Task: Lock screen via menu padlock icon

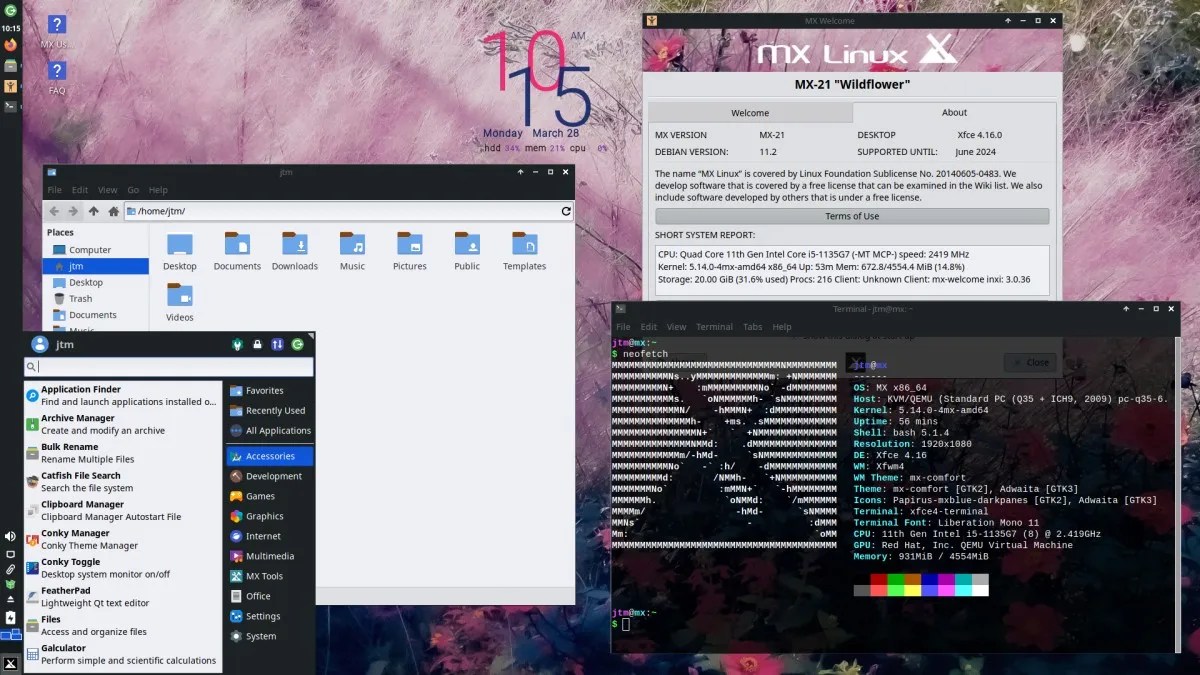Action: (257, 344)
